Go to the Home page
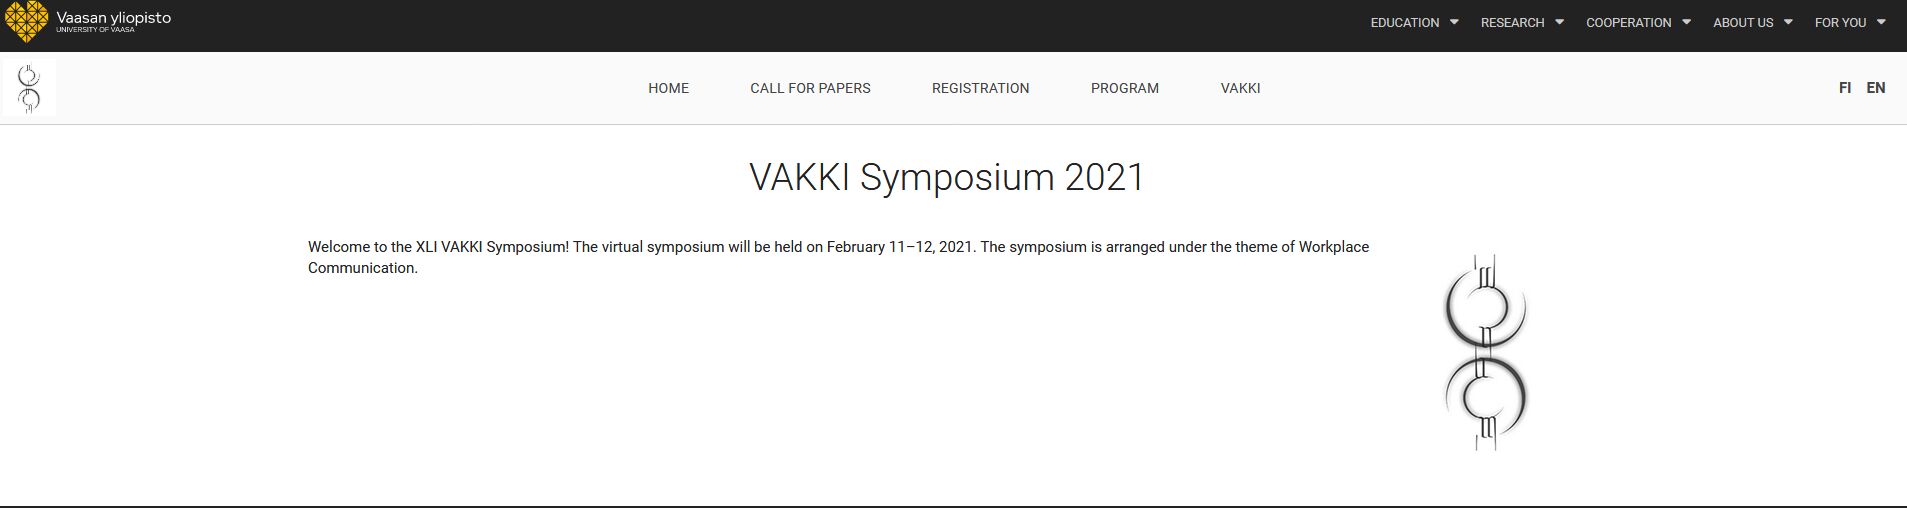The image size is (1907, 508). point(668,88)
